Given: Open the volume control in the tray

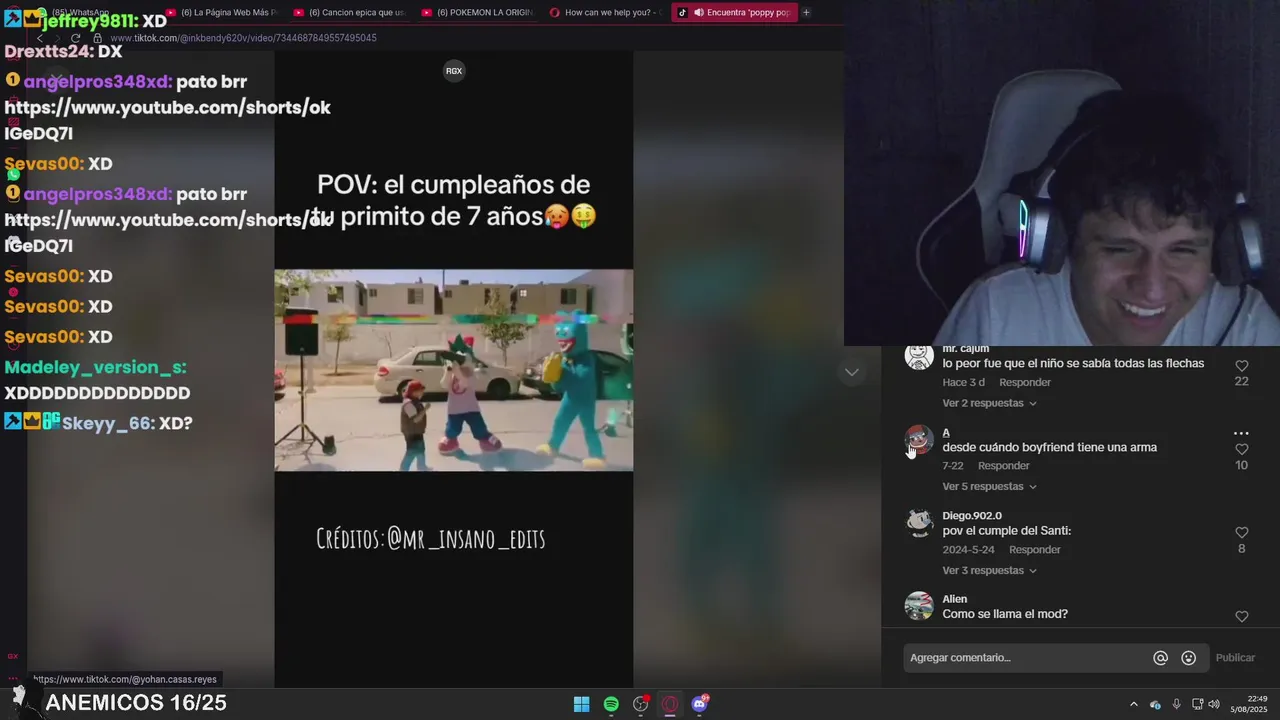Looking at the screenshot, I should pyautogui.click(x=1214, y=704).
